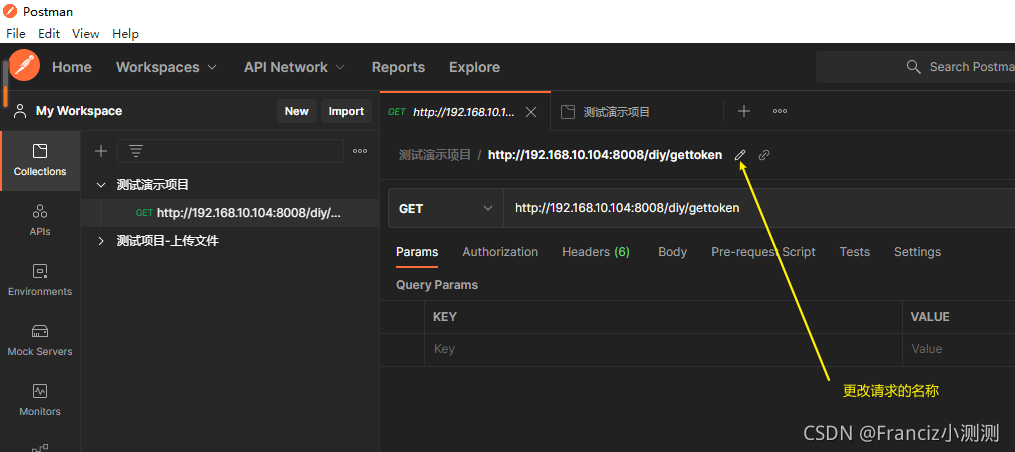Screen dimensions: 1015x452
Task: Open a new request tab with plus
Action: point(744,111)
